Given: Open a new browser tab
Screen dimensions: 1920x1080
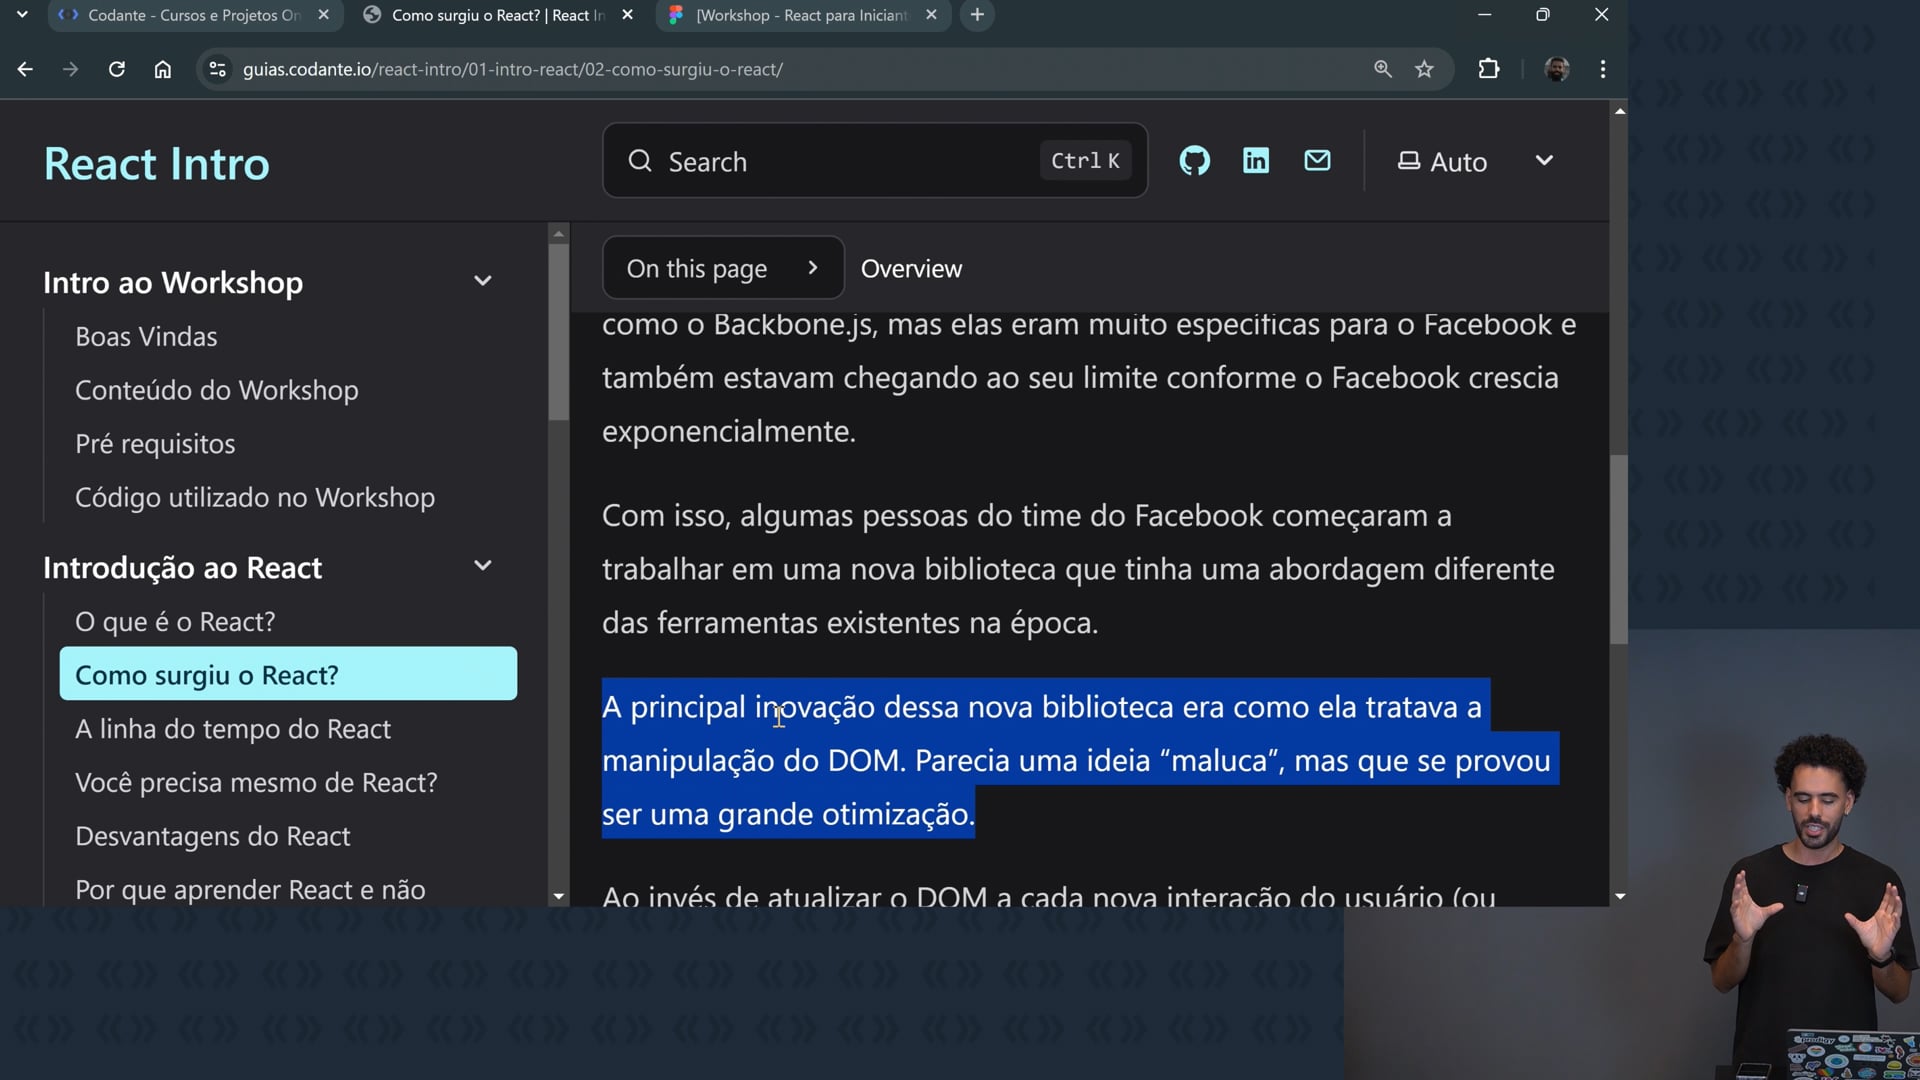Looking at the screenshot, I should (977, 15).
